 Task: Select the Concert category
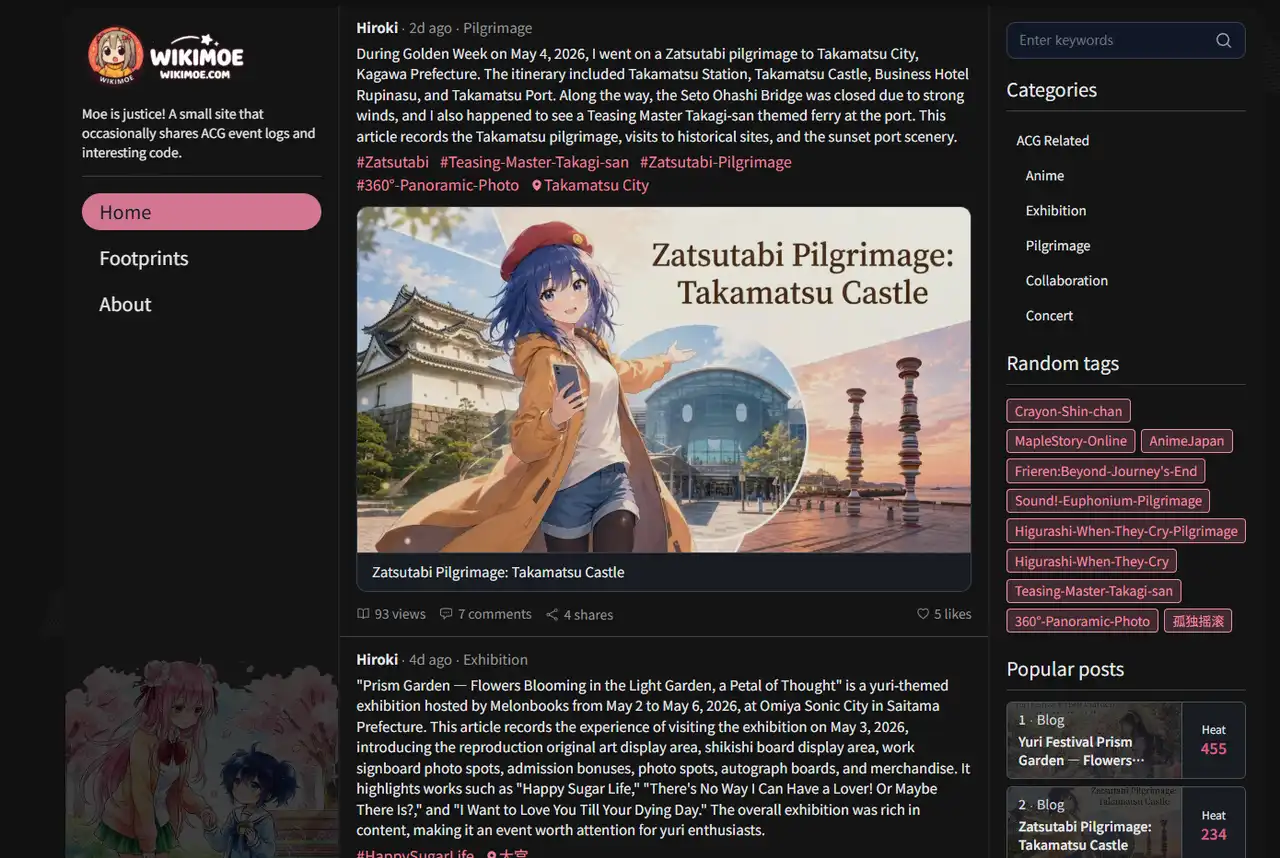(1049, 315)
